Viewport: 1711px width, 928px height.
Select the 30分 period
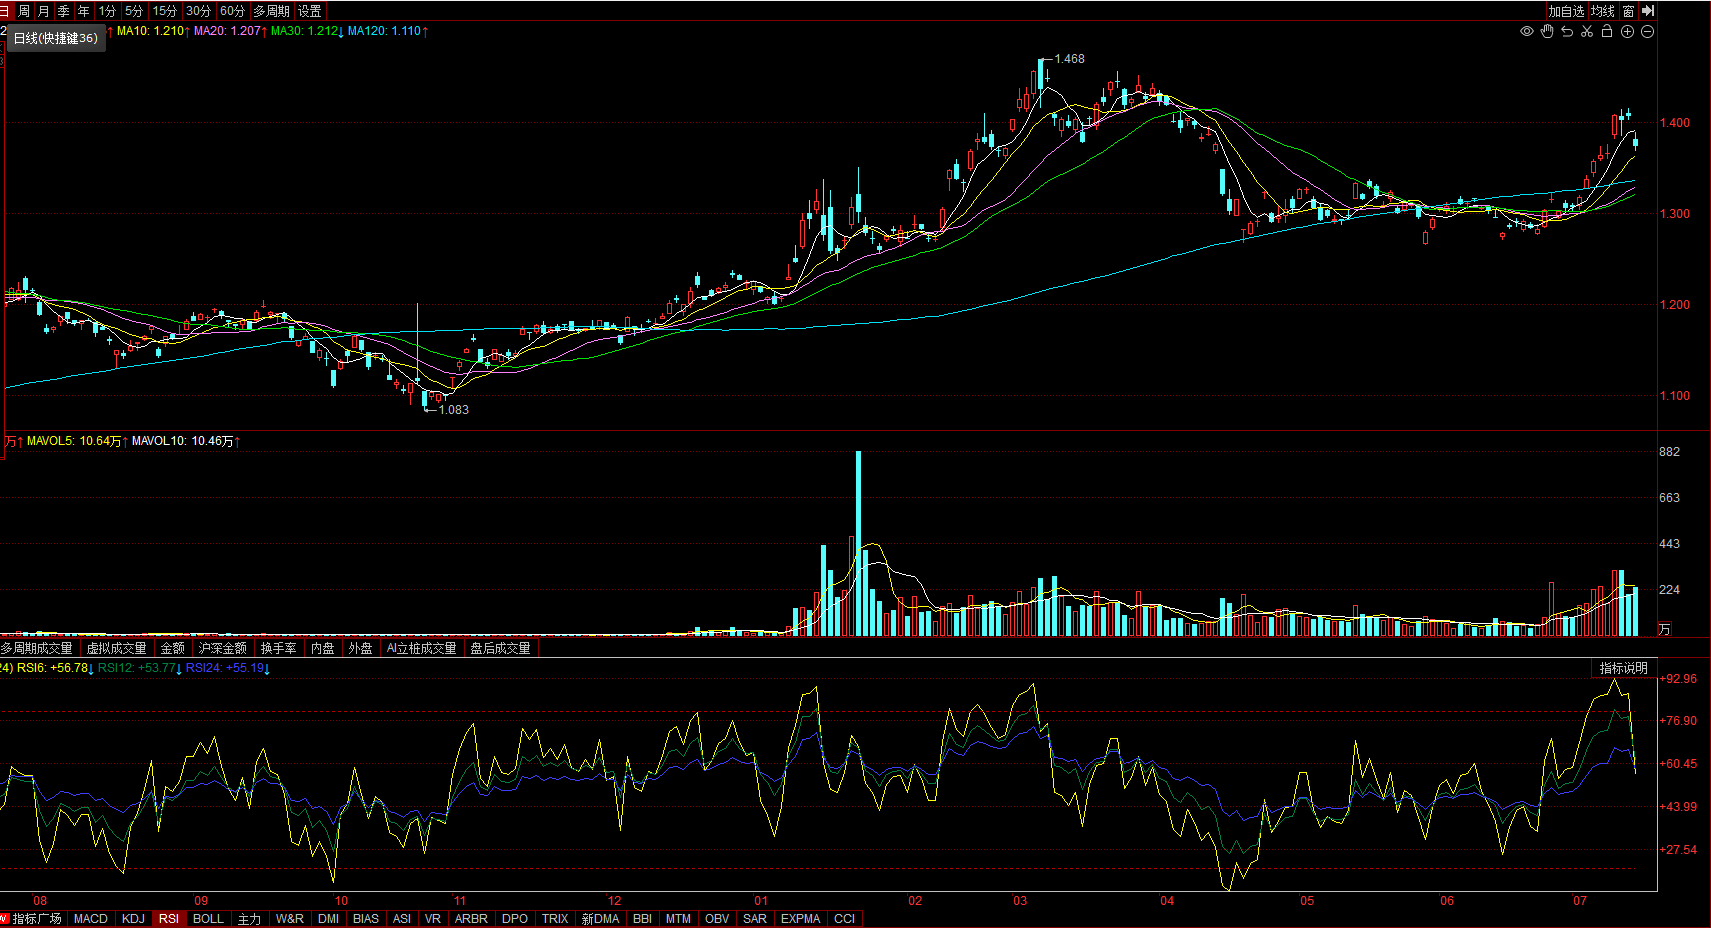point(199,11)
